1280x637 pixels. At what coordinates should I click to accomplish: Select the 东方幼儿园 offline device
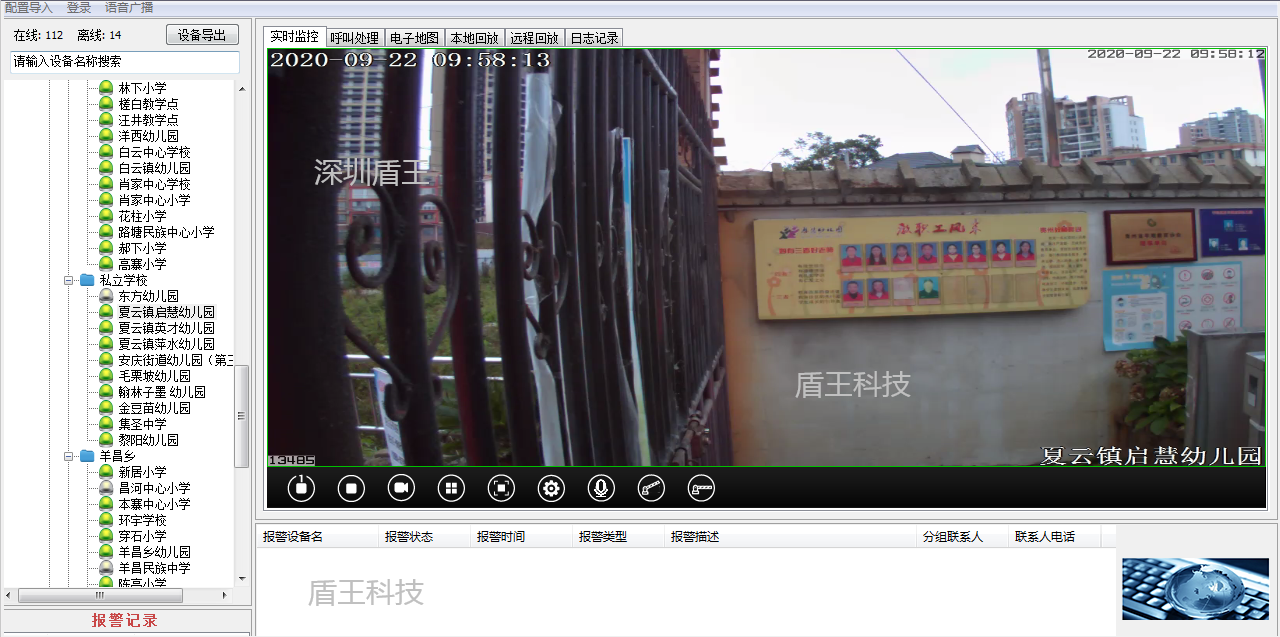pos(148,297)
